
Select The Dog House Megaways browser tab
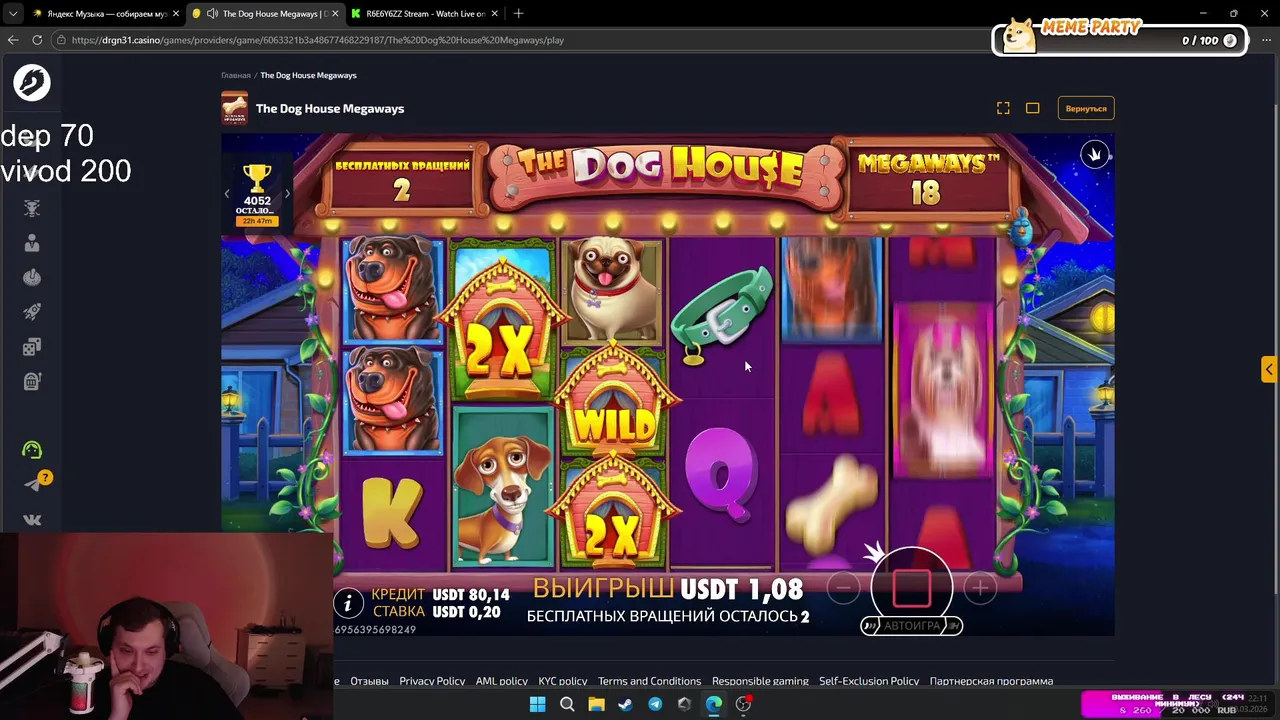265,14
